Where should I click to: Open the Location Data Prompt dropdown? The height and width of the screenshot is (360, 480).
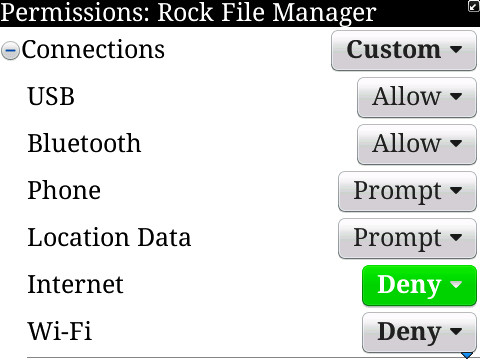pyautogui.click(x=407, y=238)
